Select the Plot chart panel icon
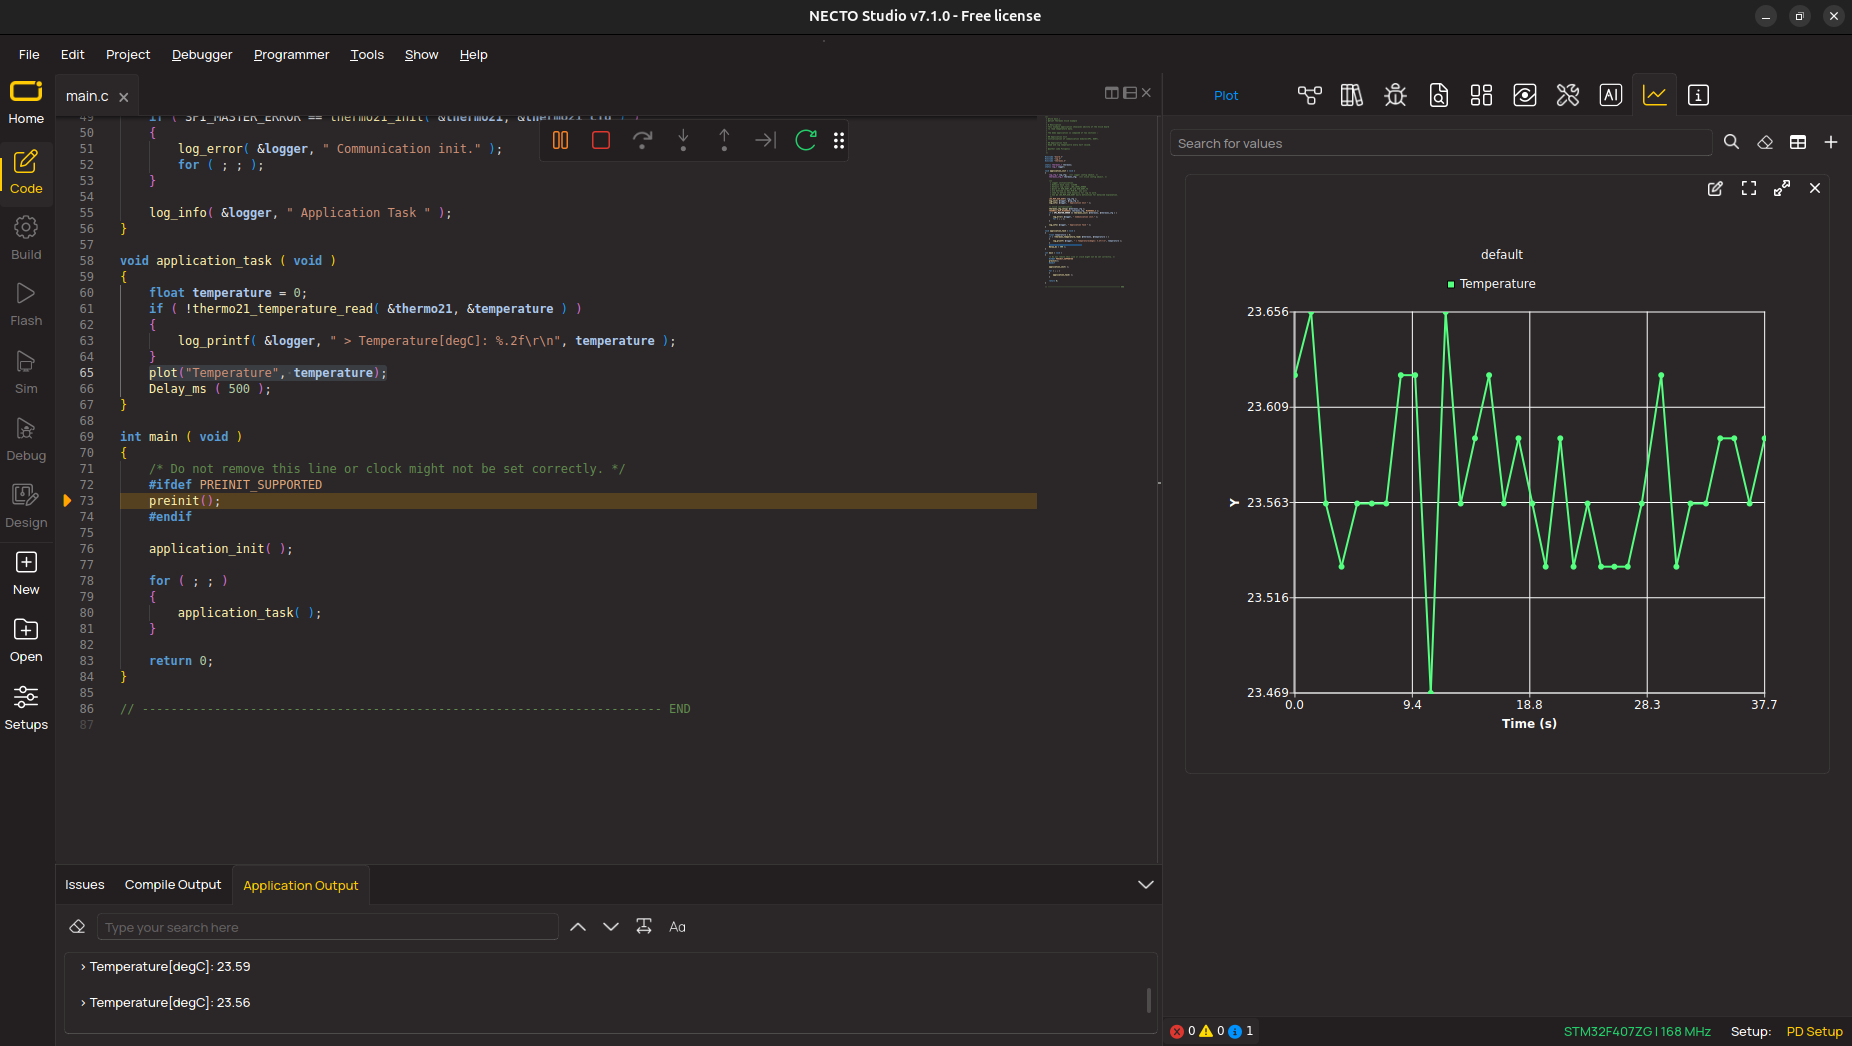 1654,95
